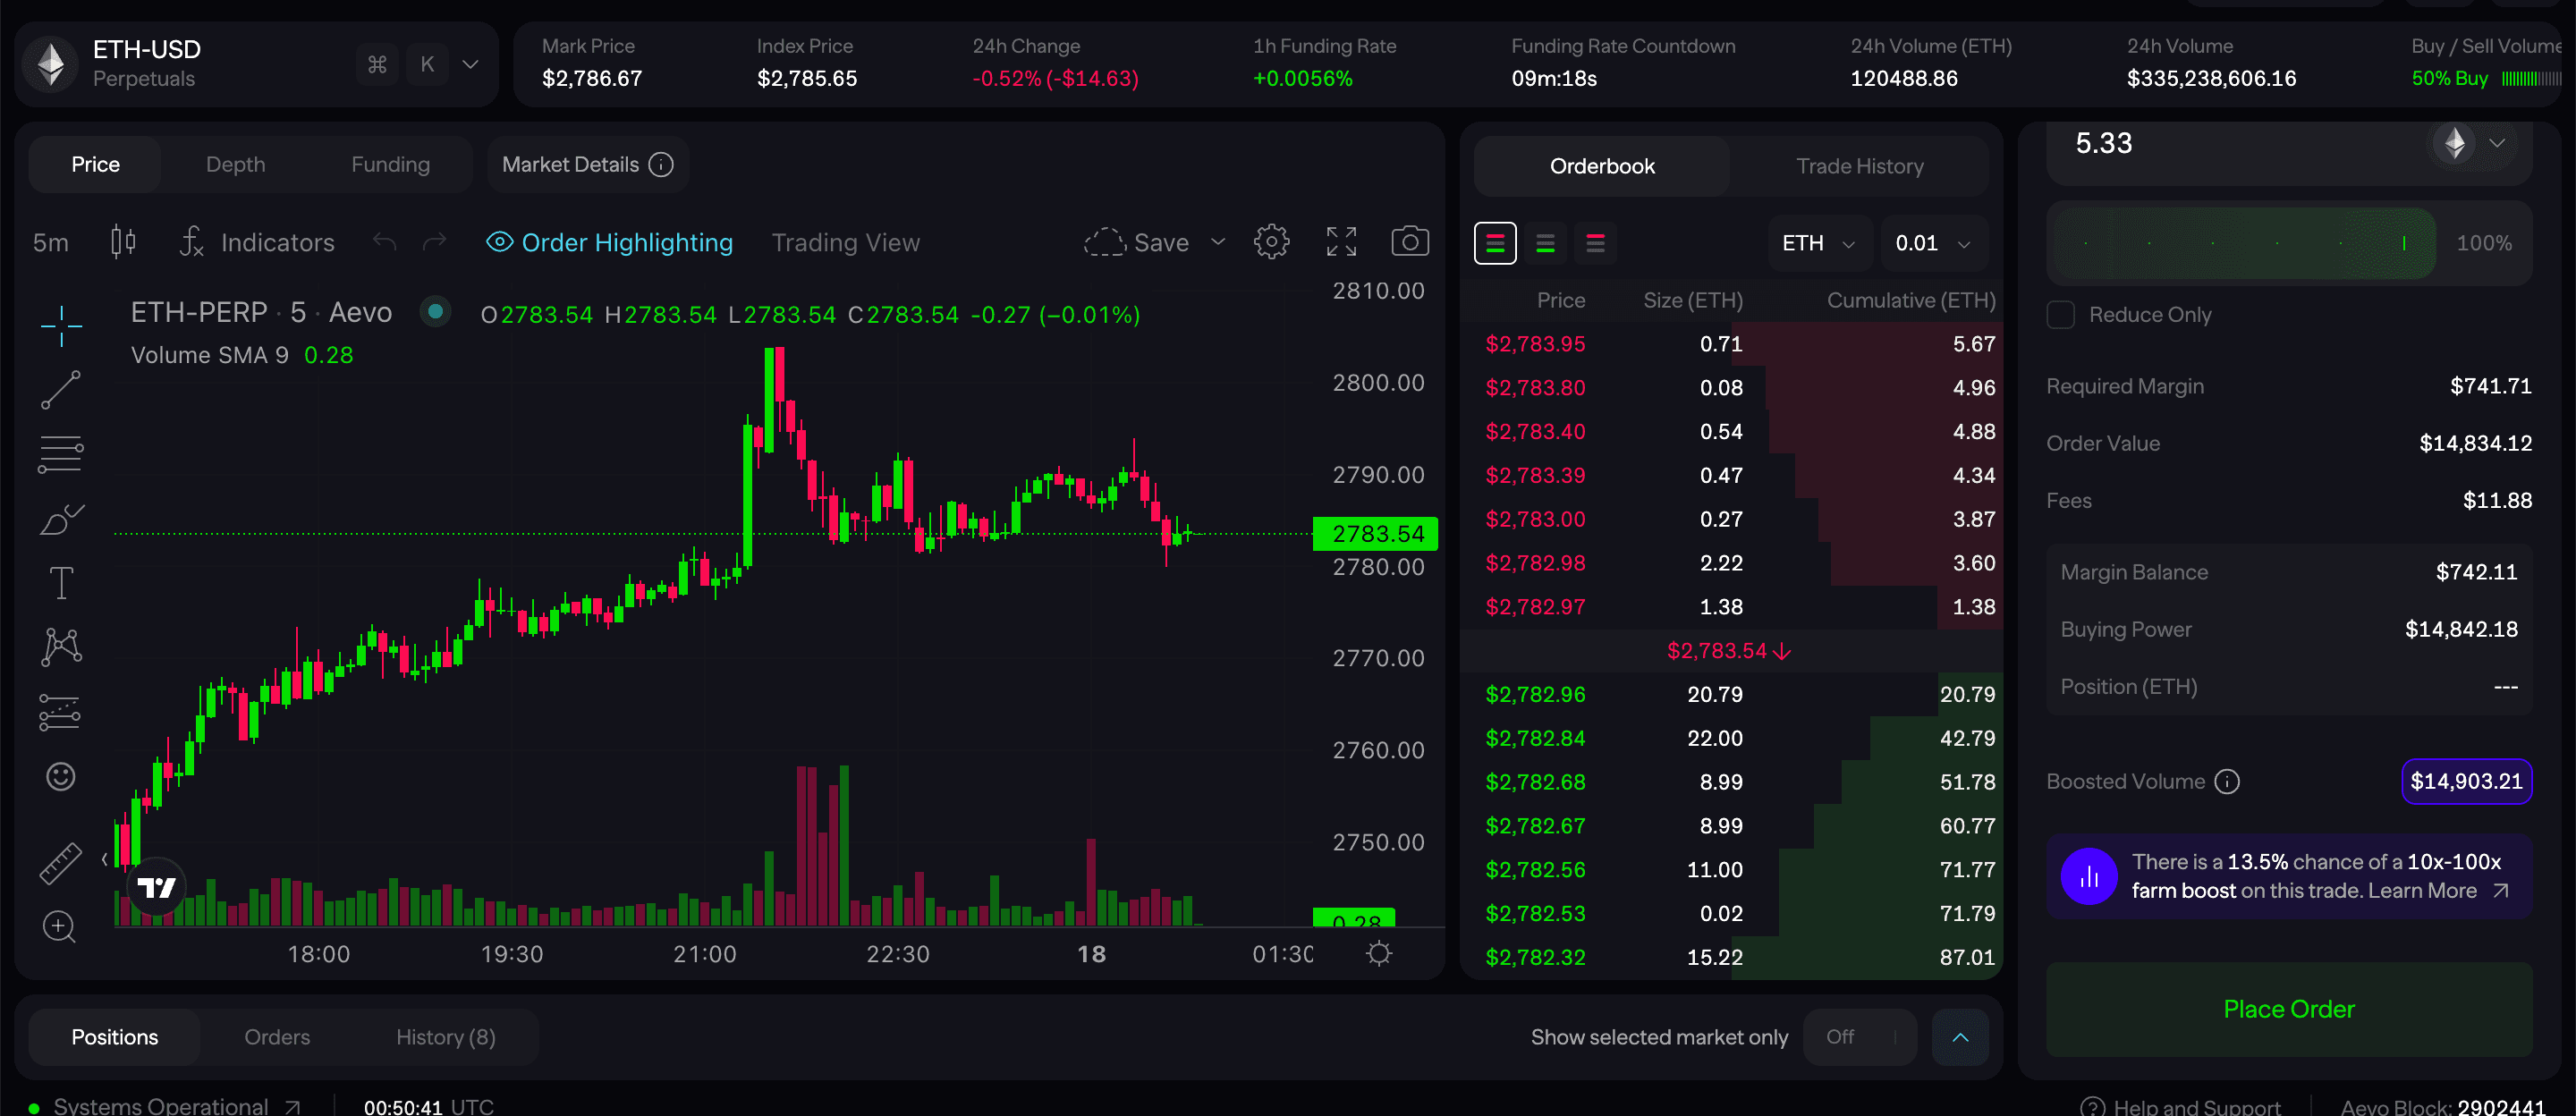Click the Buy / Sell Volume bar
This screenshot has width=2576, height=1116.
pyautogui.click(x=2530, y=79)
